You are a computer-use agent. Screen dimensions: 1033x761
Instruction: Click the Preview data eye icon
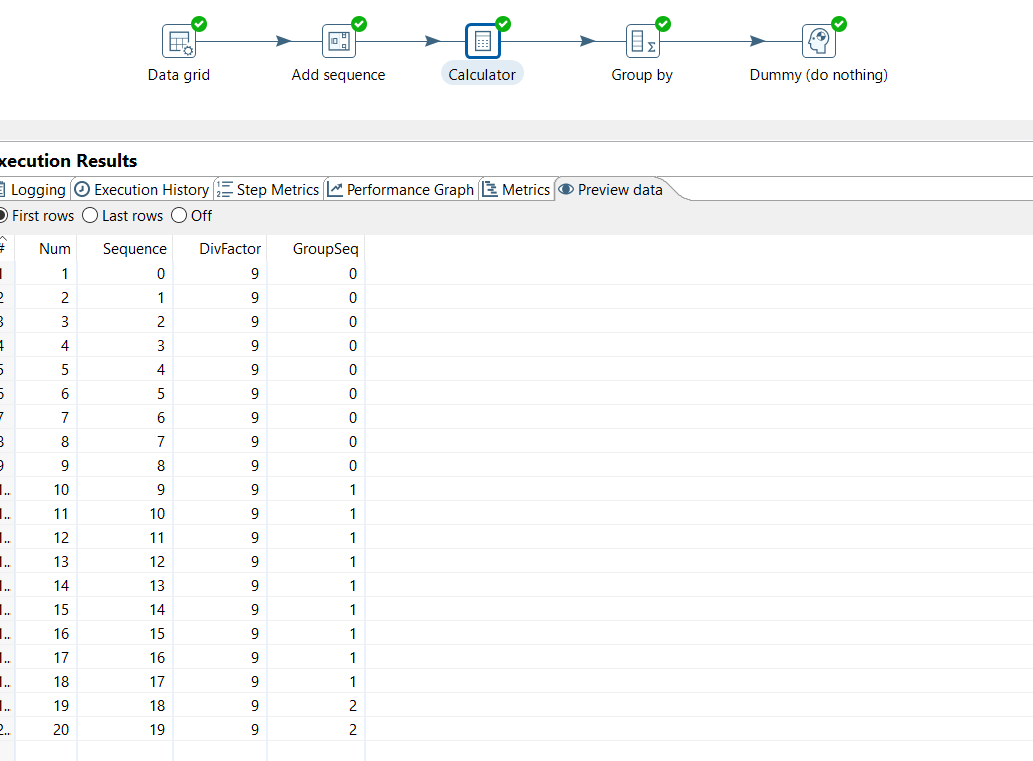tap(568, 189)
